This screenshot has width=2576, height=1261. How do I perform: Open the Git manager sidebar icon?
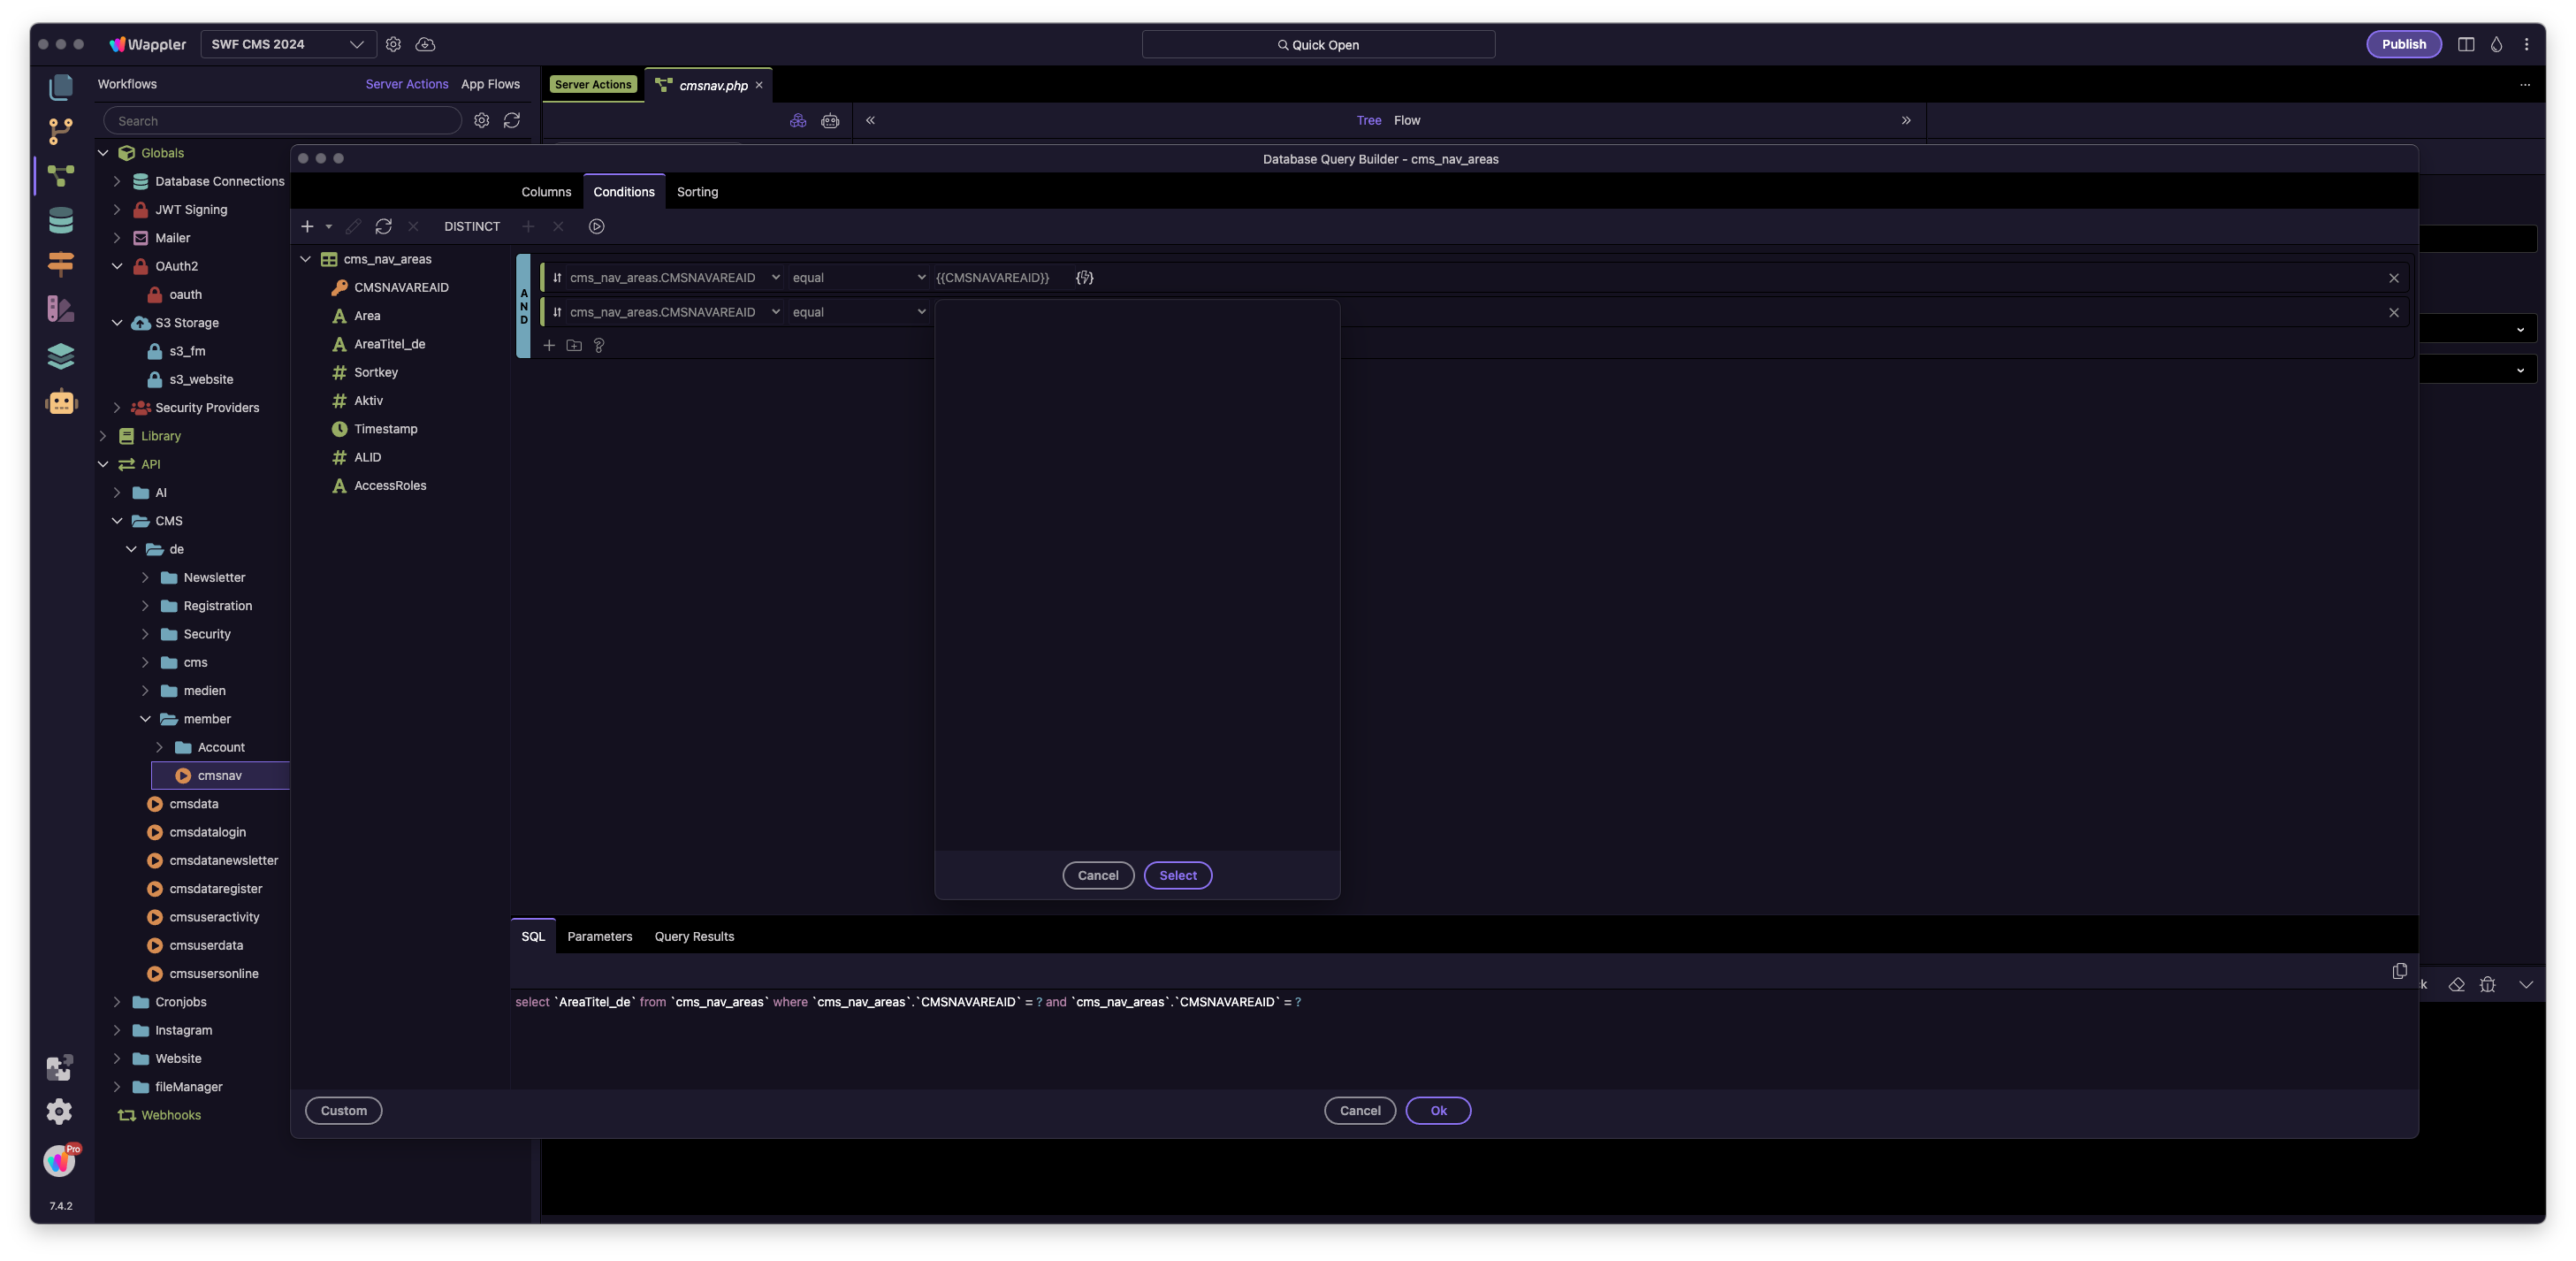[x=61, y=130]
